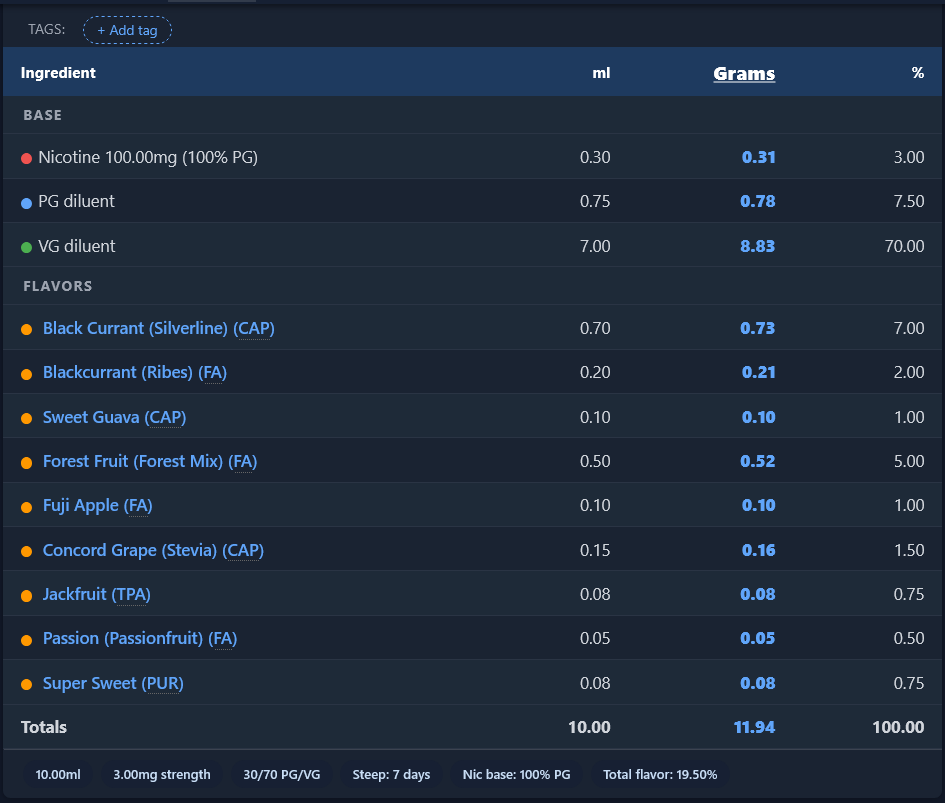Open Black Currant (Silverline) (CAP) flavor link
Screen dimensions: 945x803
click(x=159, y=329)
